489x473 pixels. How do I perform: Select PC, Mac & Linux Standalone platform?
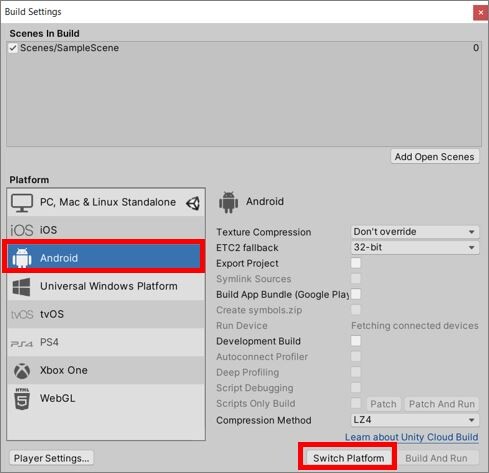(106, 202)
